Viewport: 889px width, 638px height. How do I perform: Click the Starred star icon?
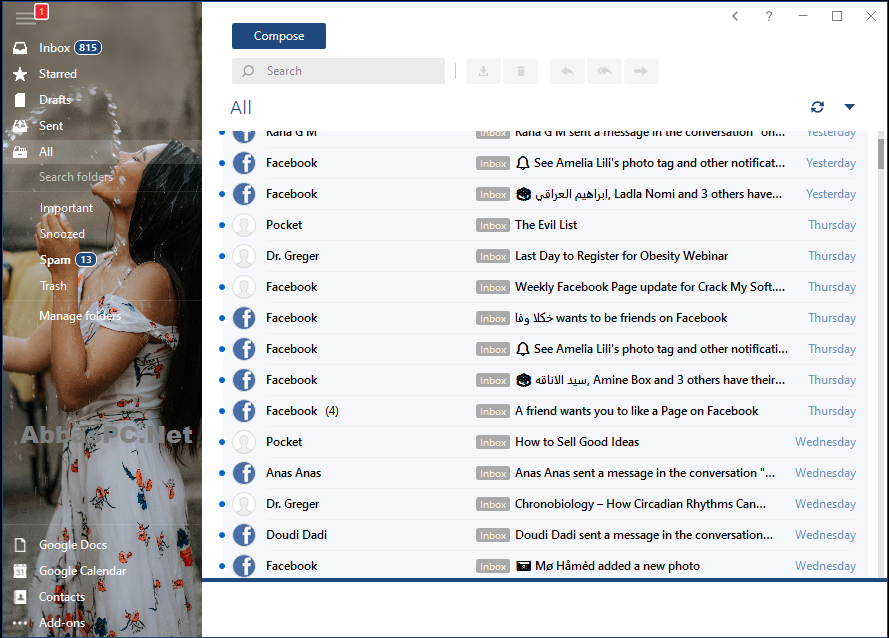[20, 74]
